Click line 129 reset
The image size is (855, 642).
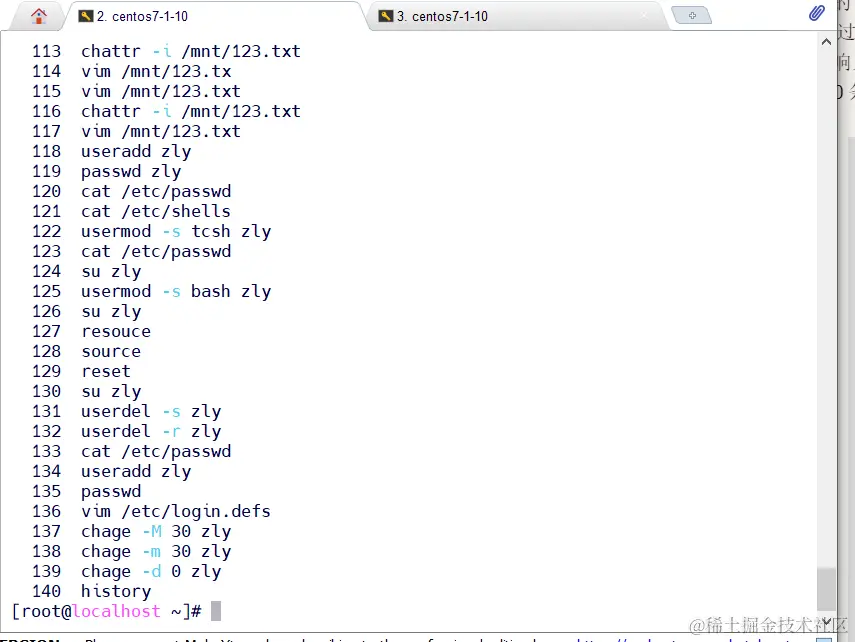coord(81,371)
